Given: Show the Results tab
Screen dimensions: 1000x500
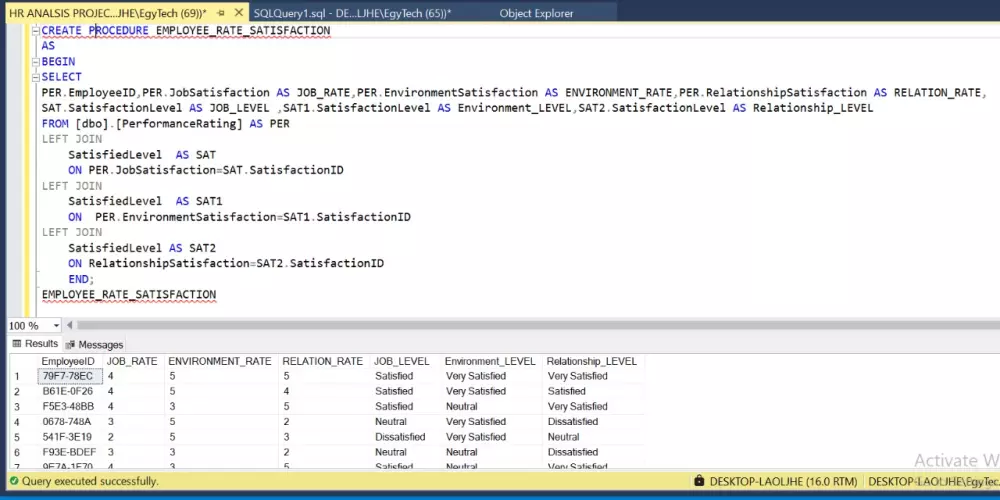Looking at the screenshot, I should pyautogui.click(x=35, y=344).
